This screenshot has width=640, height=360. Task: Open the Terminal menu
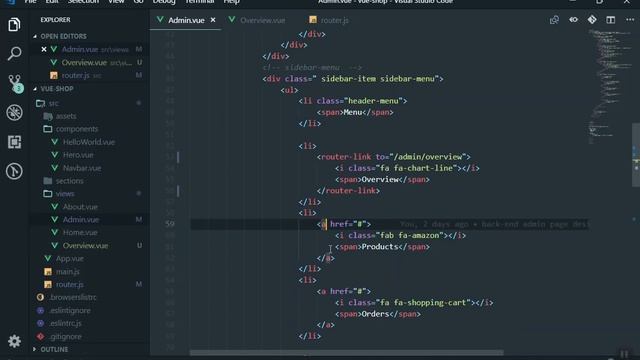[200, 2]
